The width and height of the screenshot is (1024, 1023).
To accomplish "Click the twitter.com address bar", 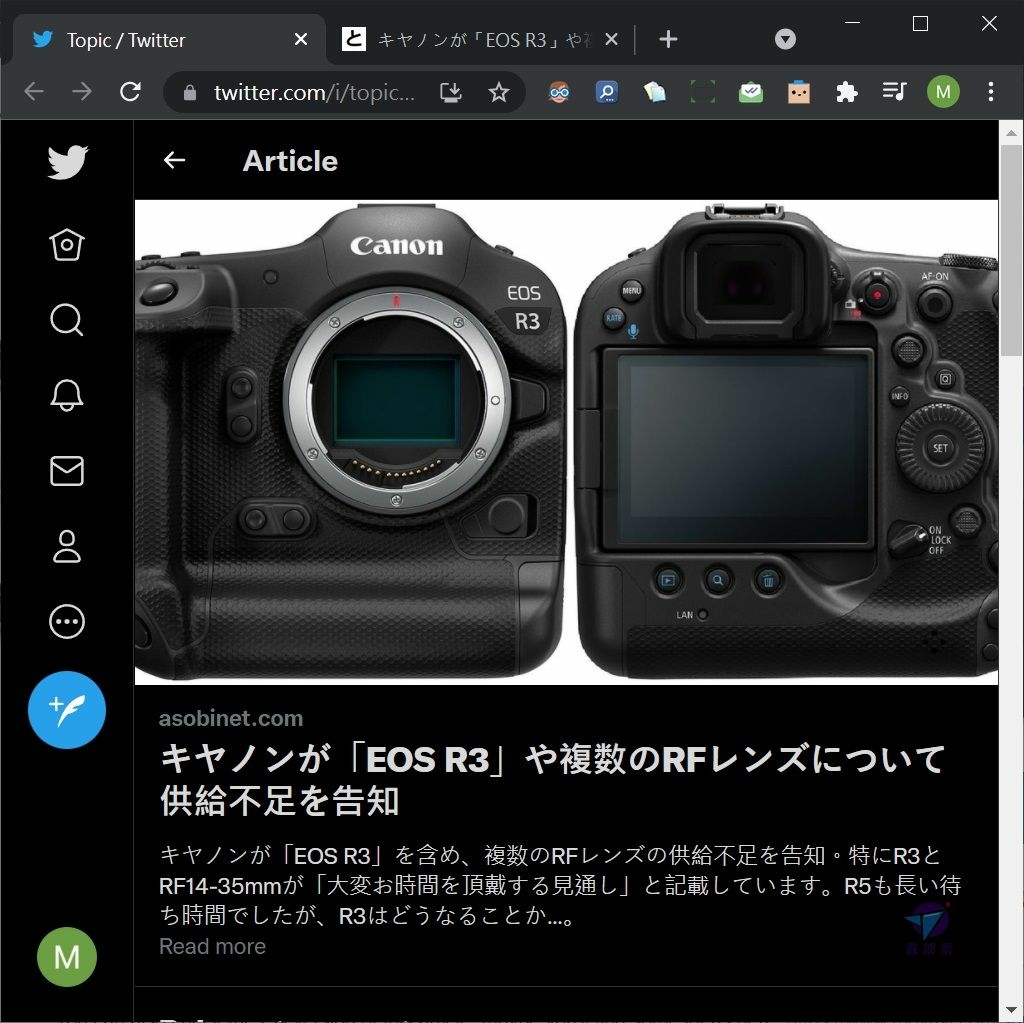I will point(313,92).
